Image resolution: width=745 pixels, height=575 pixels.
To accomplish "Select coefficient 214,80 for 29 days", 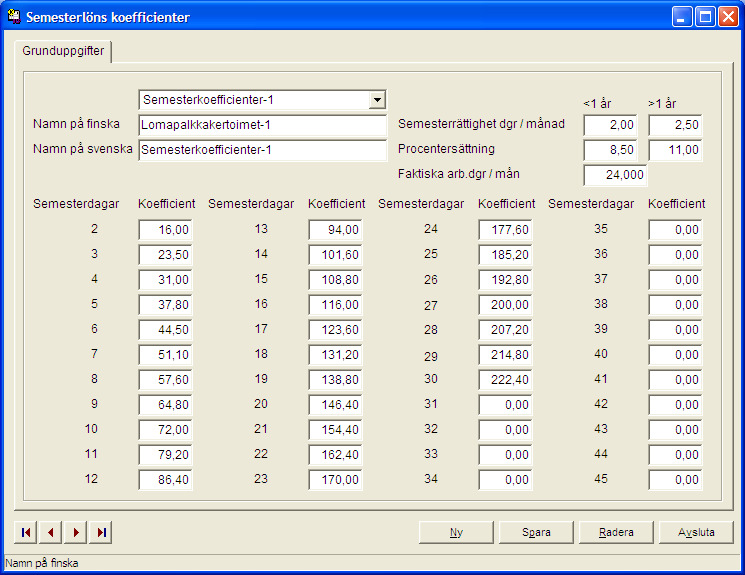I will click(506, 355).
